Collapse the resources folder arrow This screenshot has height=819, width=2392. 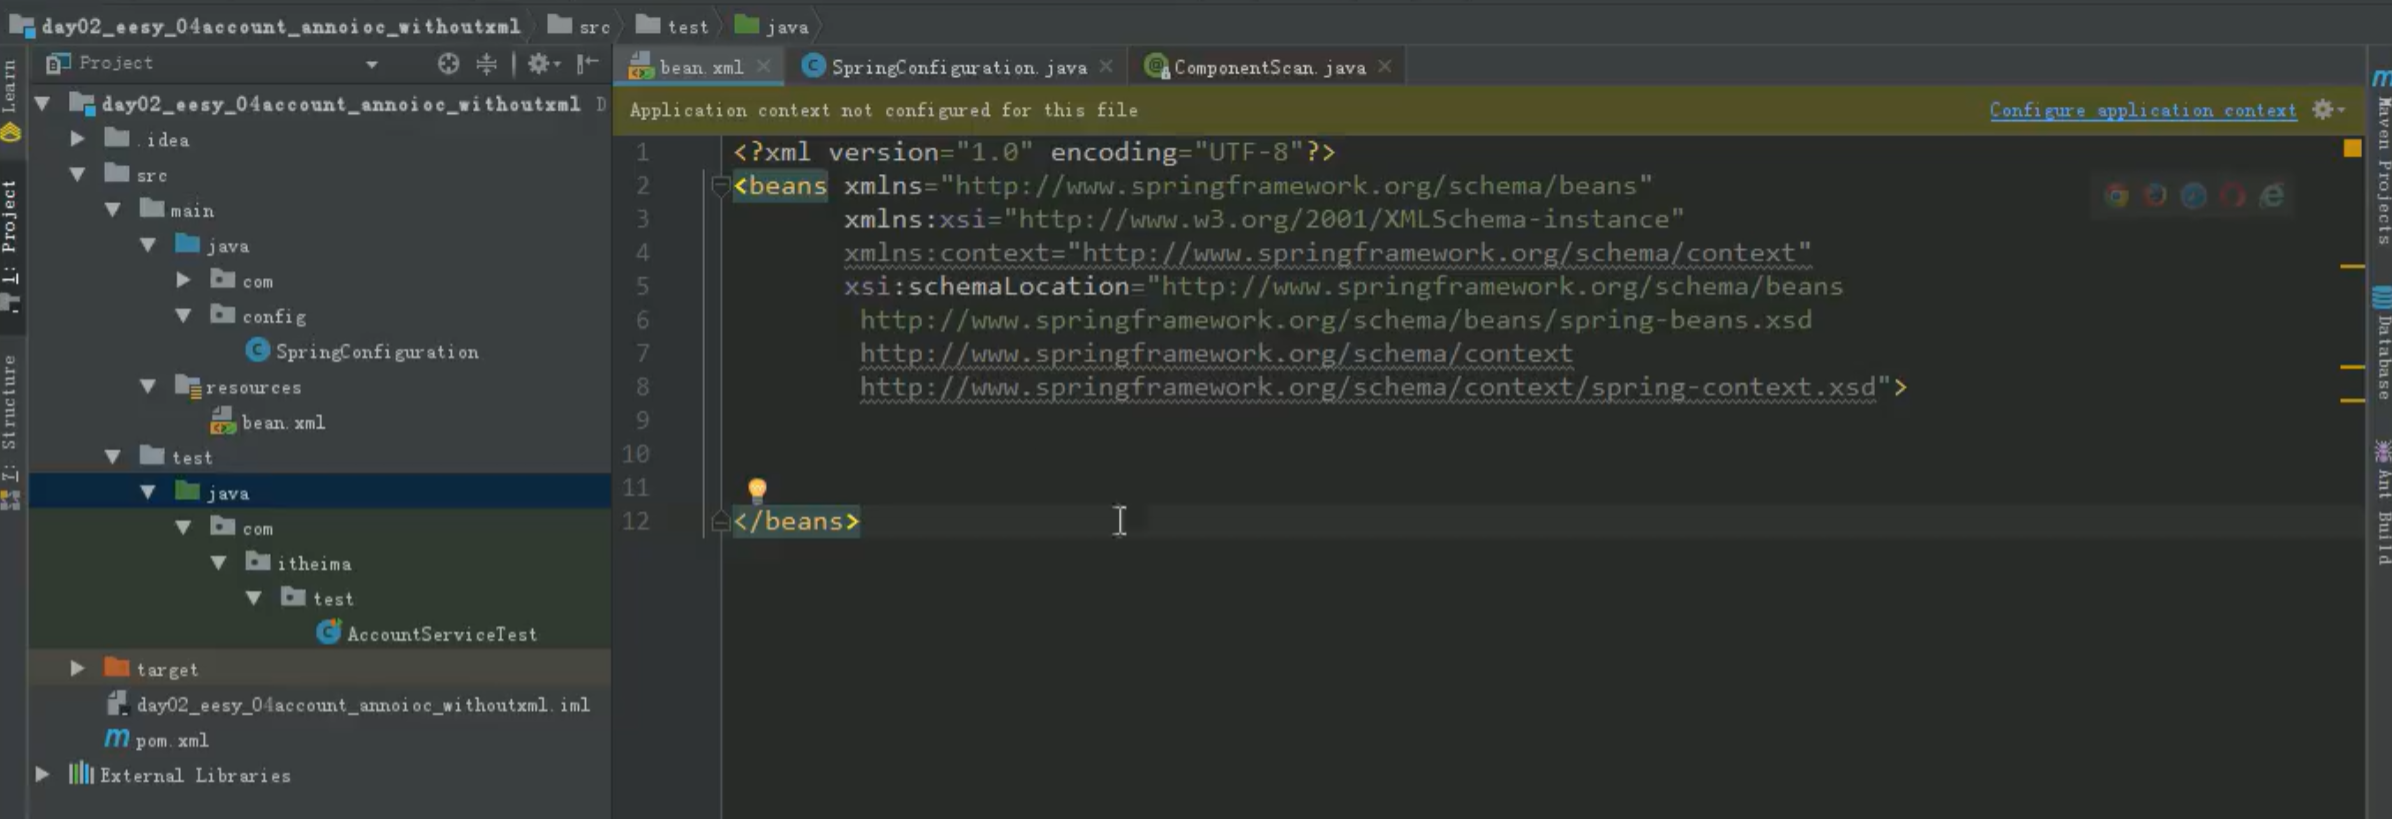[149, 386]
